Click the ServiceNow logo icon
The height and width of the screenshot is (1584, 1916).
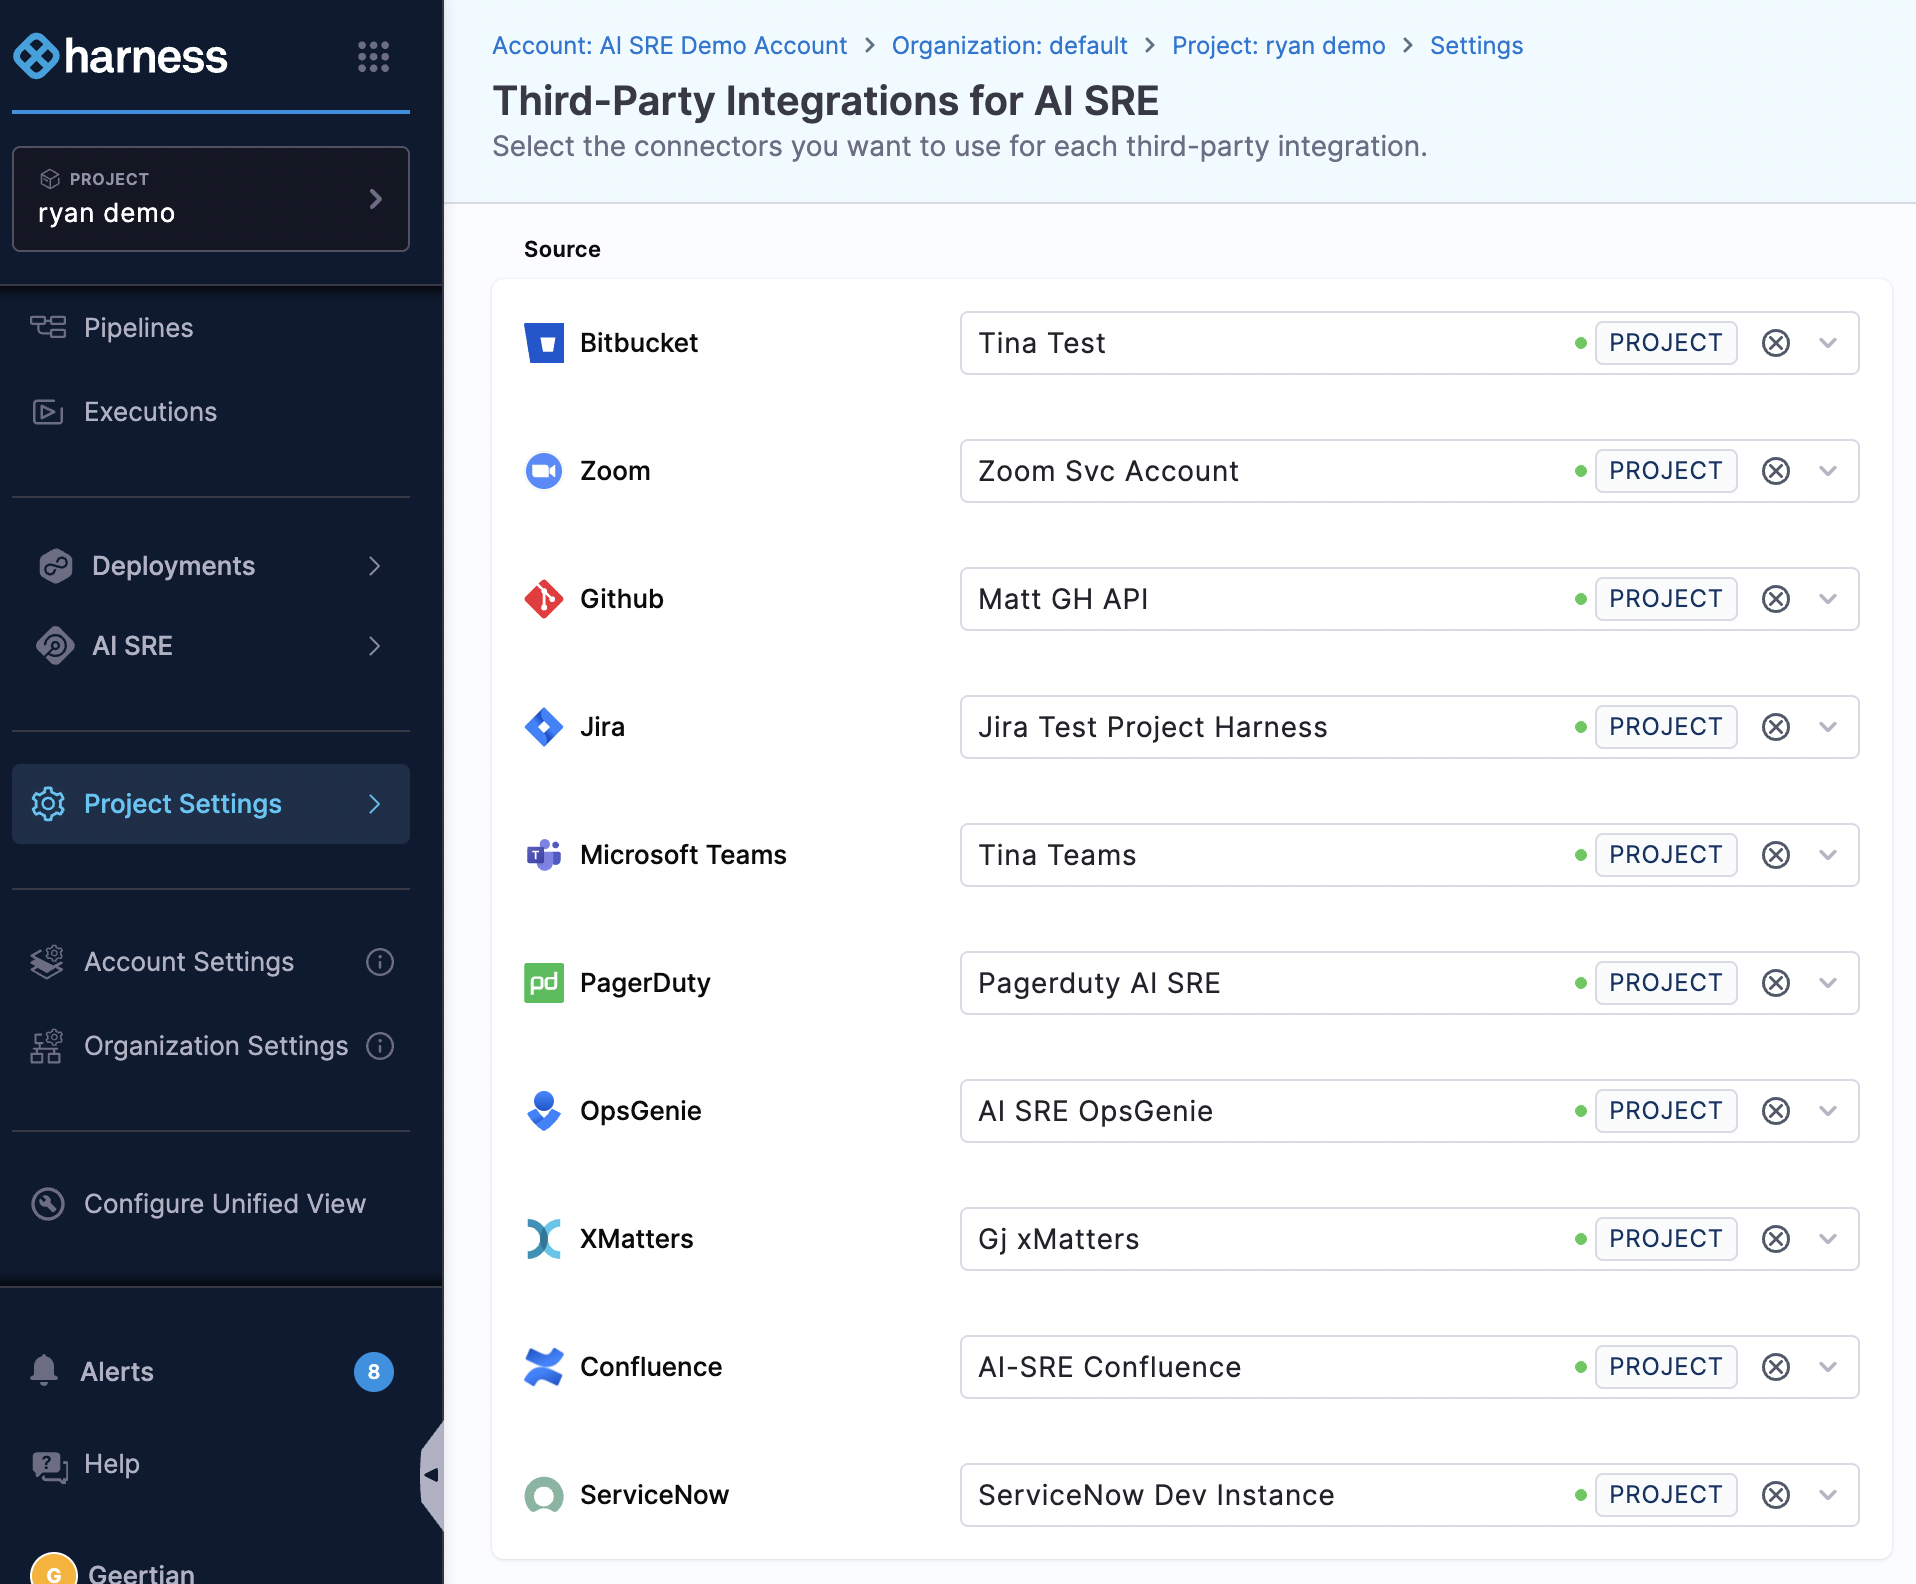point(544,1495)
